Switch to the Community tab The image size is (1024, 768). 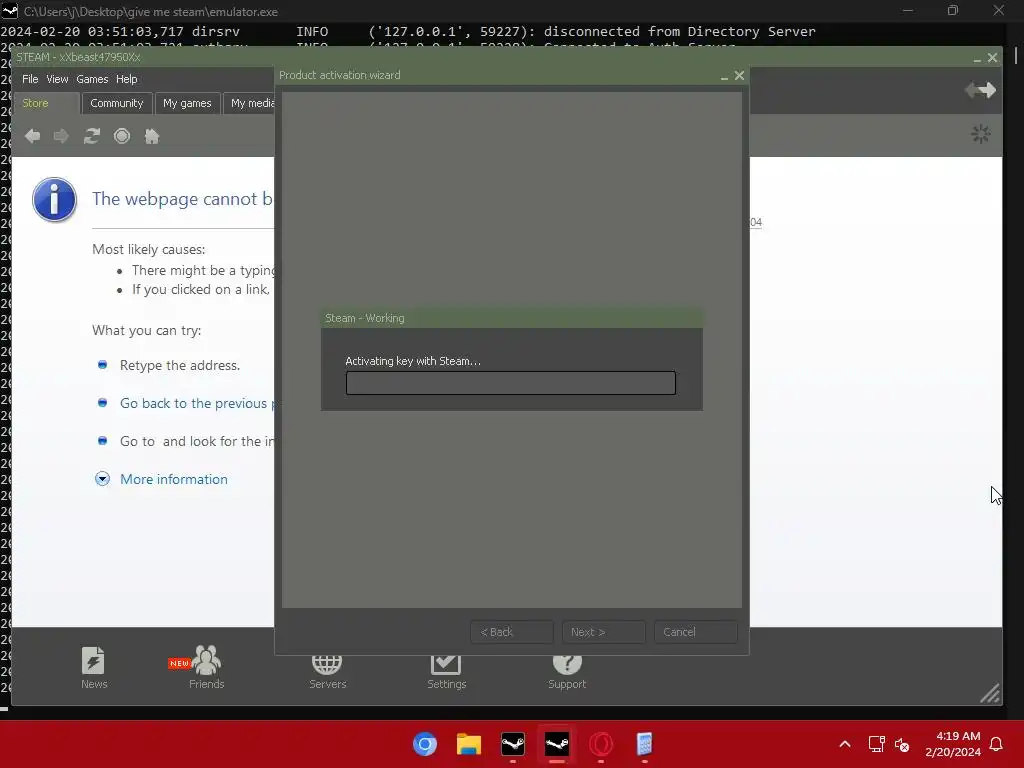click(117, 103)
